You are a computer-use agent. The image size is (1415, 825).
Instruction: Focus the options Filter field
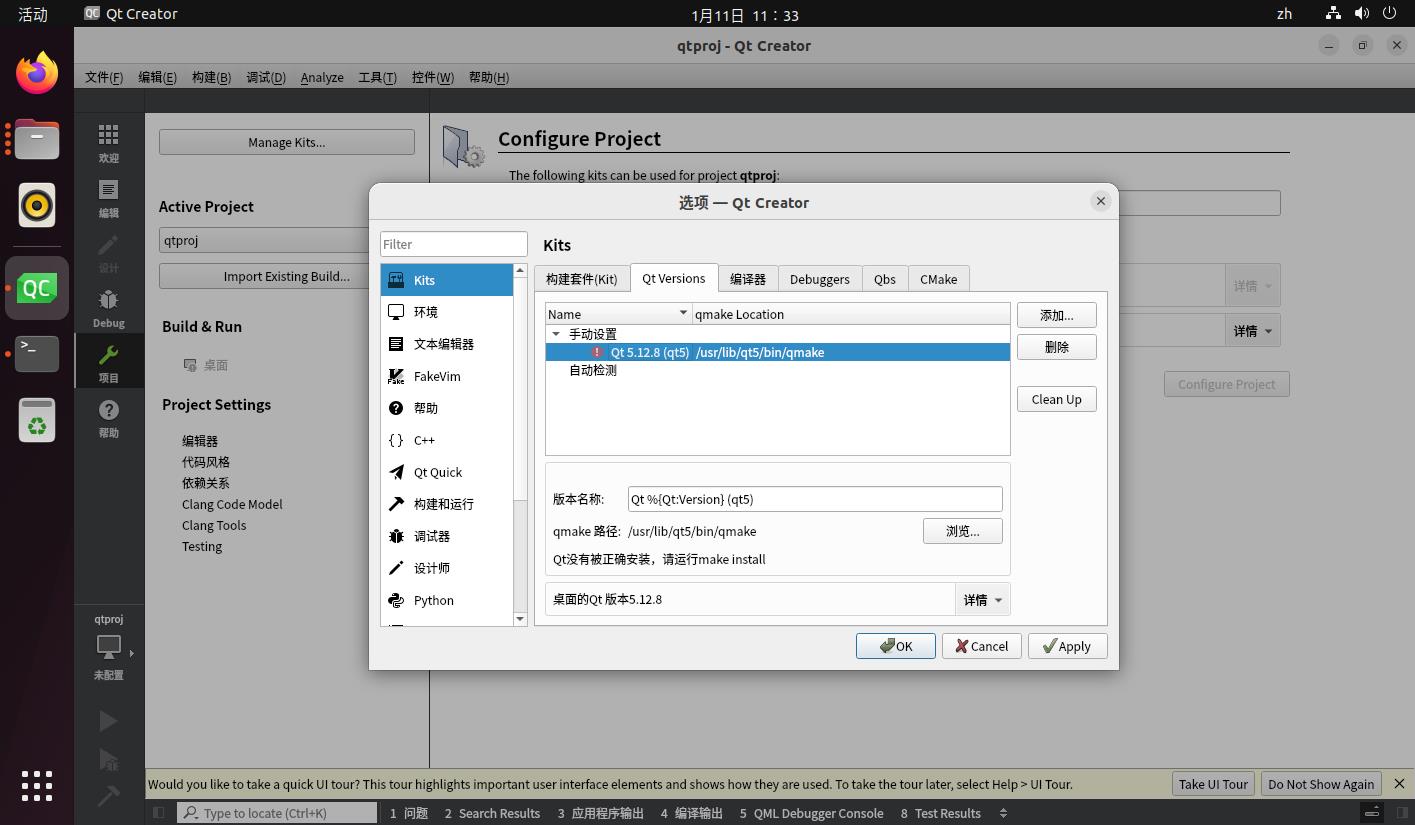pyautogui.click(x=454, y=244)
